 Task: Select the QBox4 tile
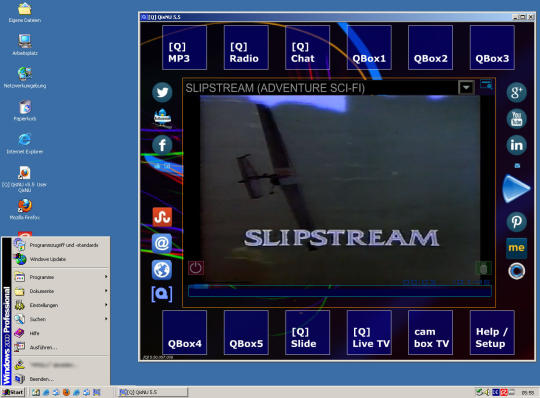point(185,333)
